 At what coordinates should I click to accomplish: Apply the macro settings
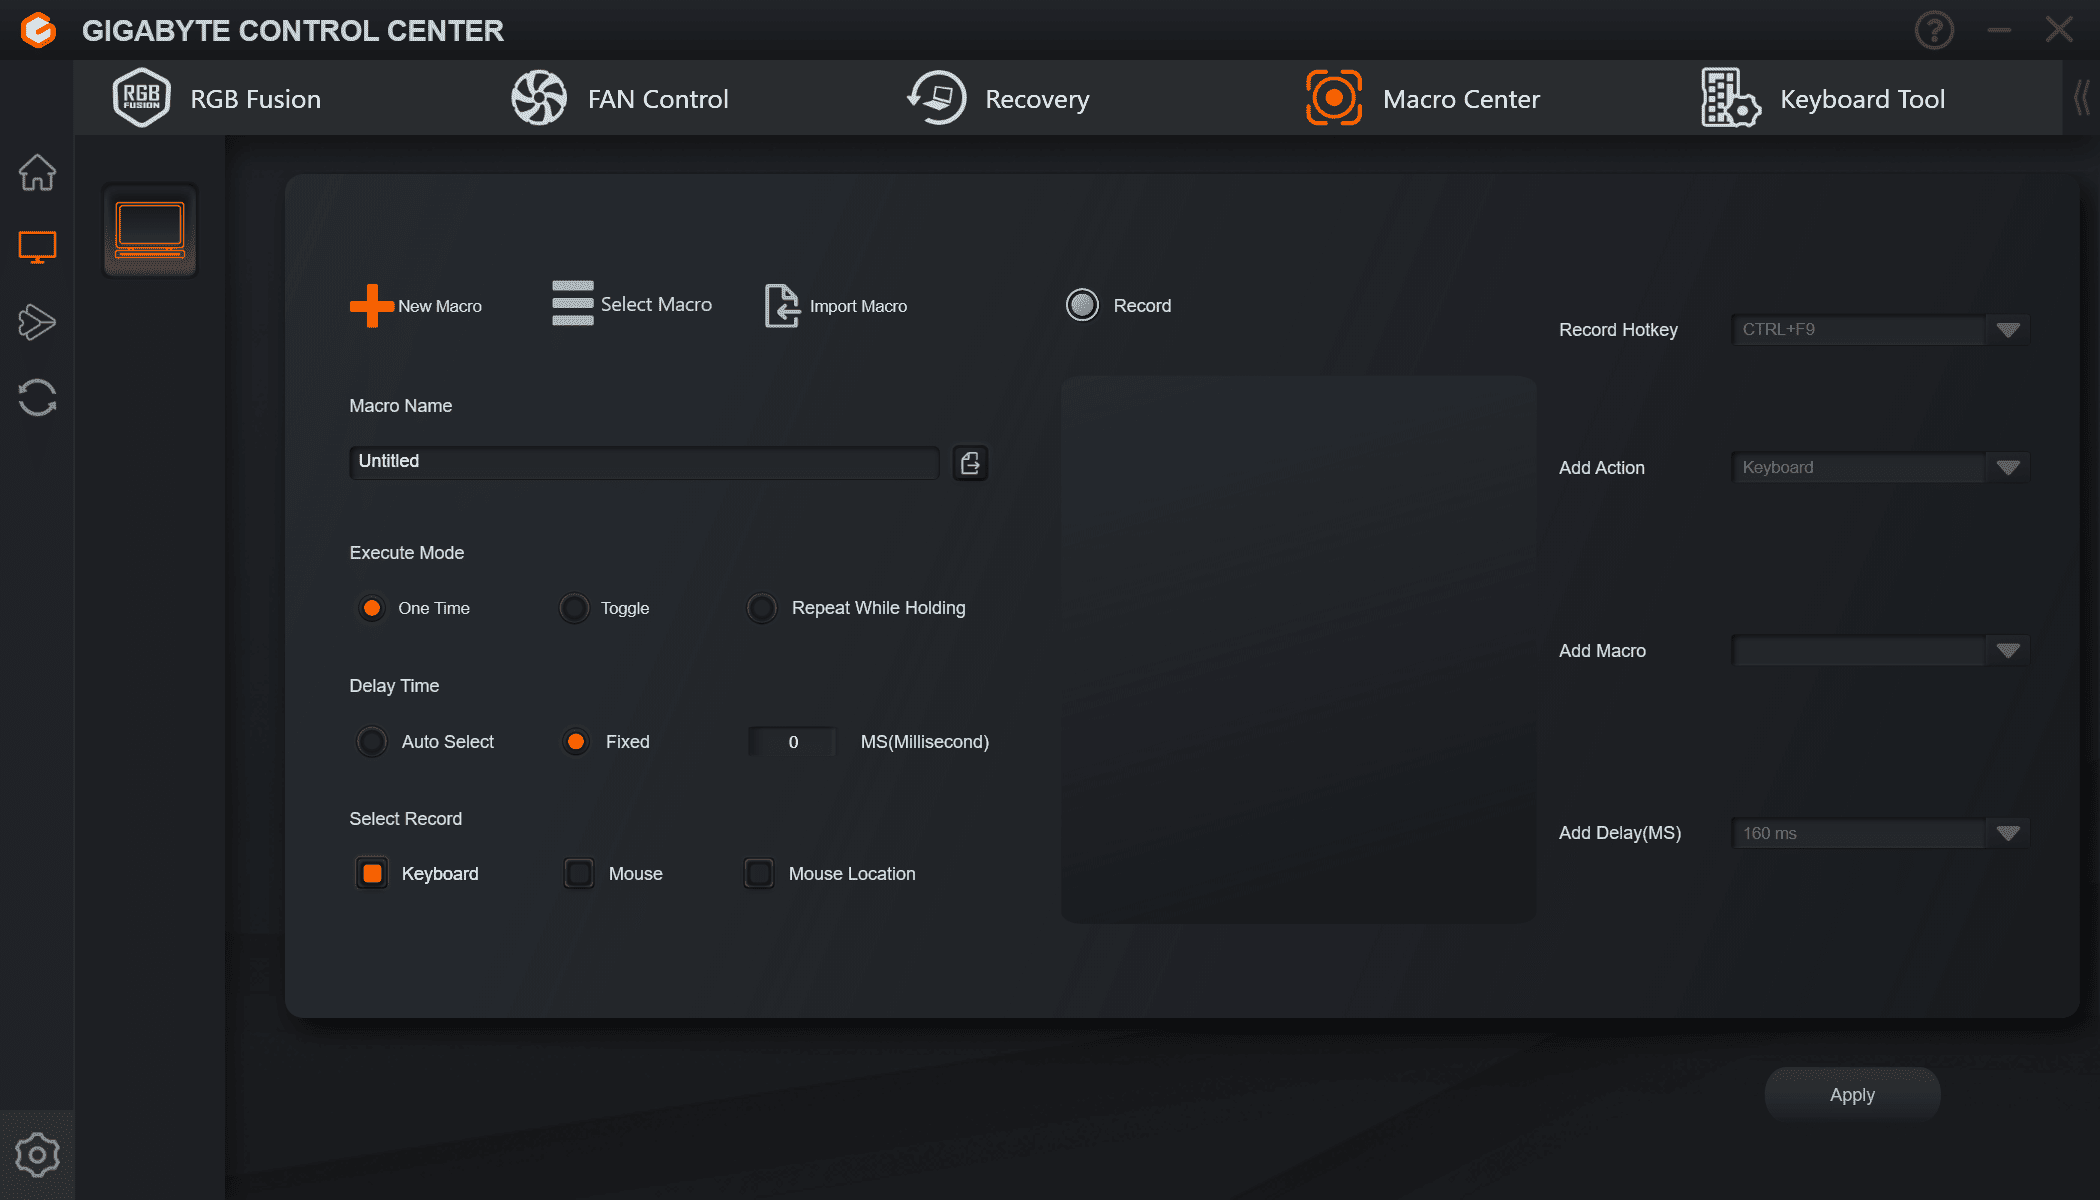1852,1095
